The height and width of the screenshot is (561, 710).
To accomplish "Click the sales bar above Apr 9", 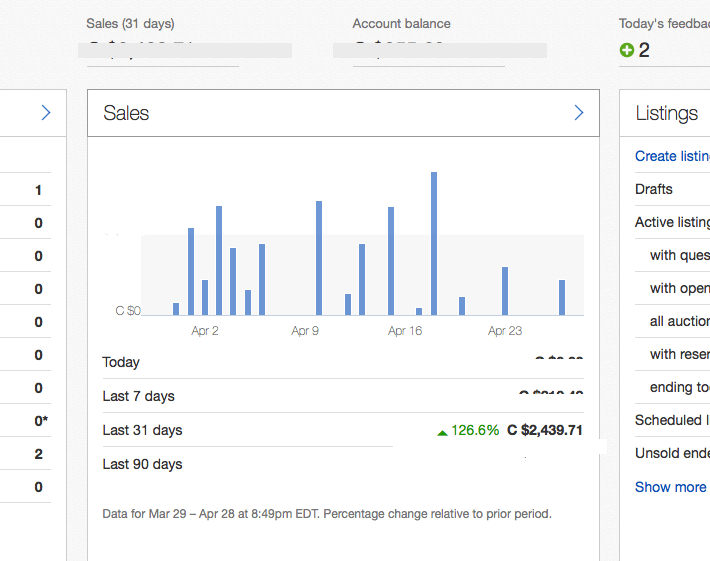I will (319, 258).
